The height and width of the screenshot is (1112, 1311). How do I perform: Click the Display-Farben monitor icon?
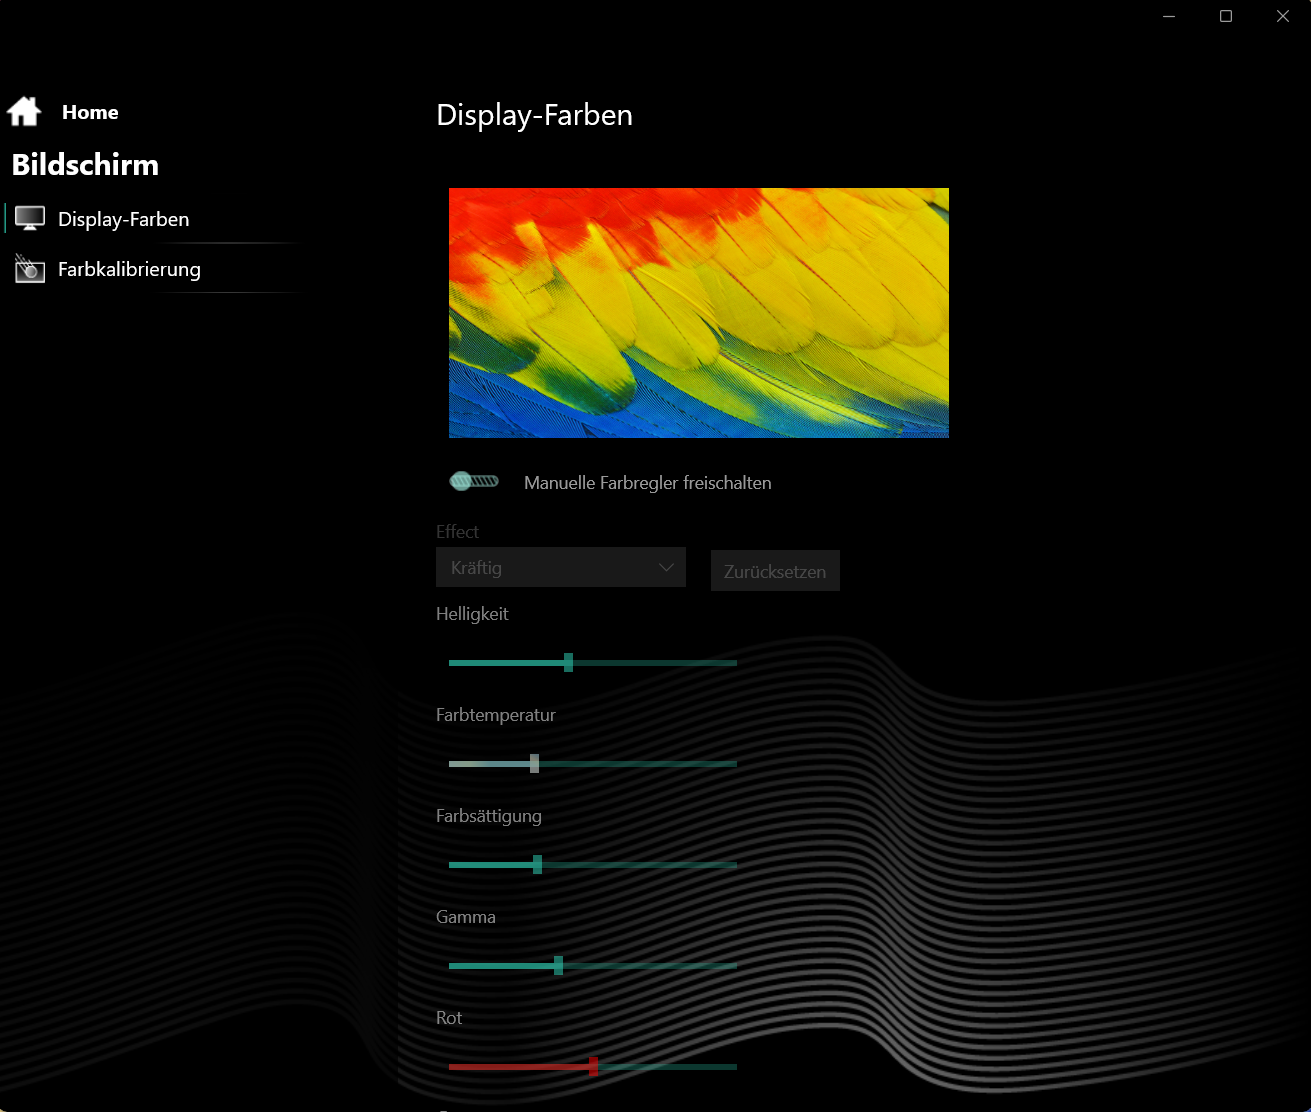30,219
